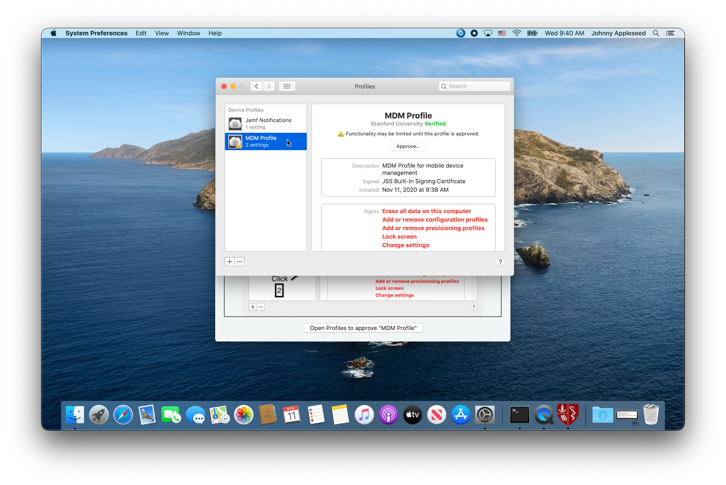Open Calendar icon showing 11

click(292, 415)
